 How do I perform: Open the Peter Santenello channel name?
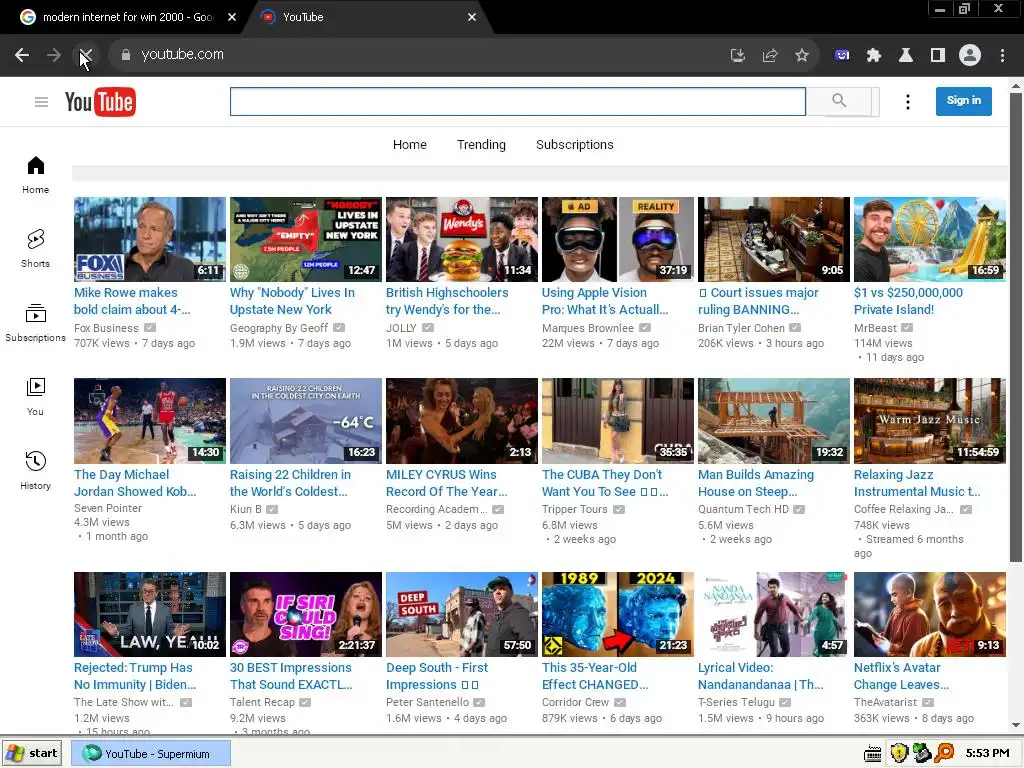point(427,702)
